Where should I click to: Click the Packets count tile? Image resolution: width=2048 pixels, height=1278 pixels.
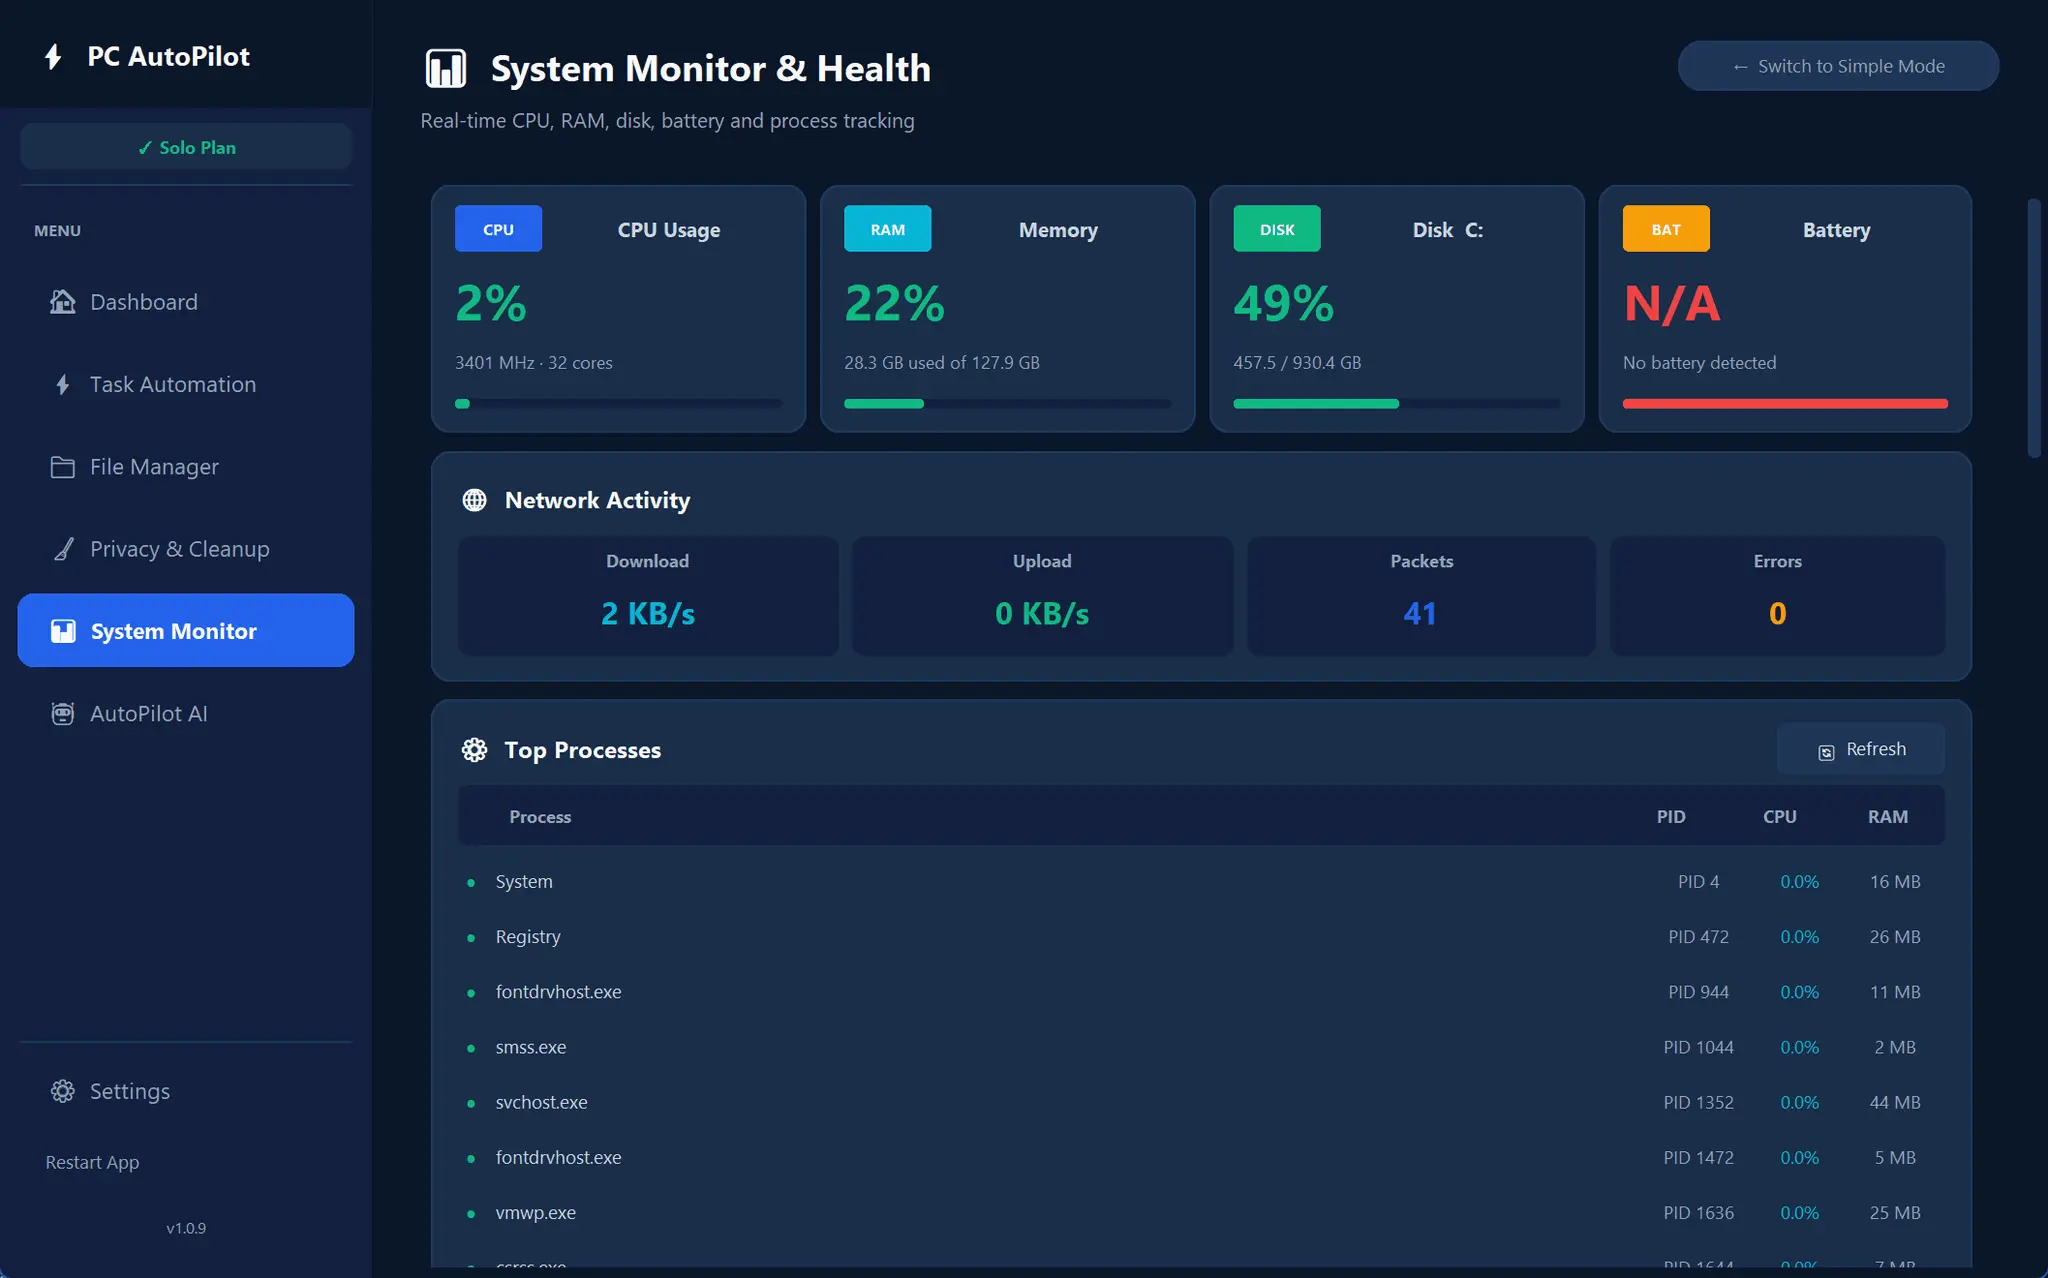pos(1421,596)
